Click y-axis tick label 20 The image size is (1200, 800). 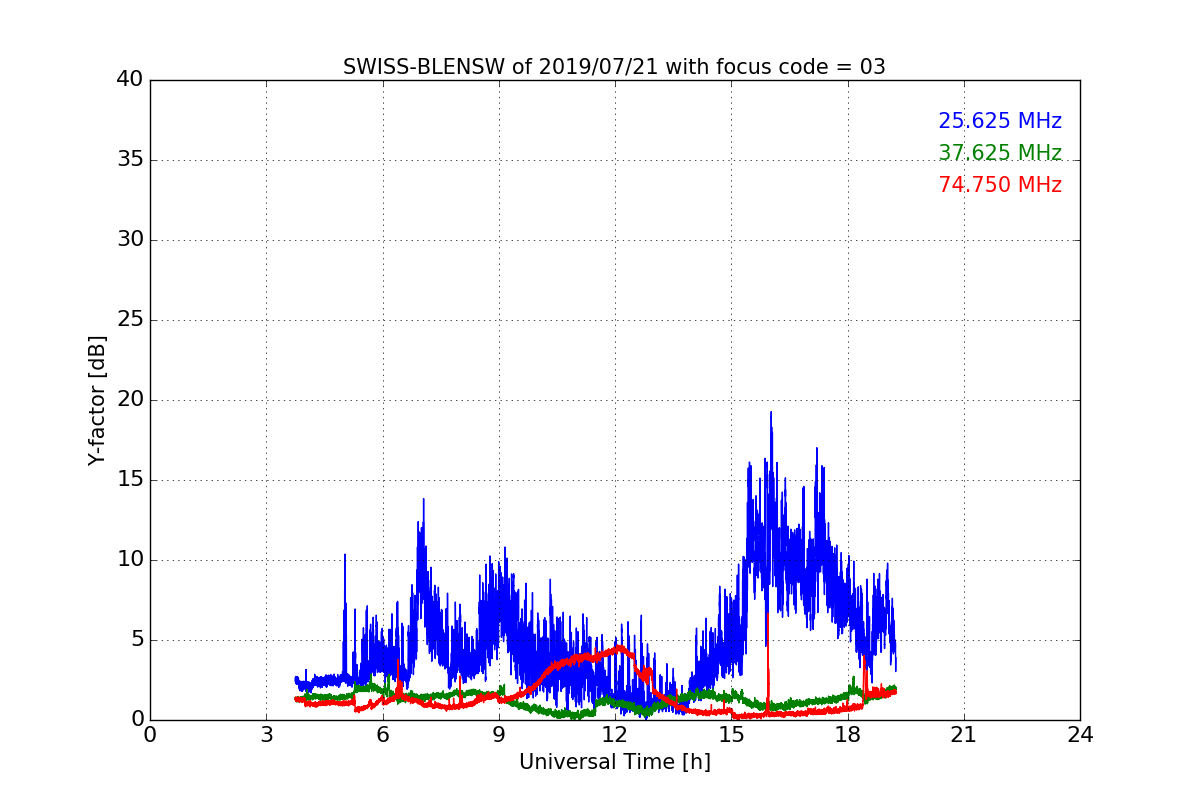pyautogui.click(x=129, y=400)
